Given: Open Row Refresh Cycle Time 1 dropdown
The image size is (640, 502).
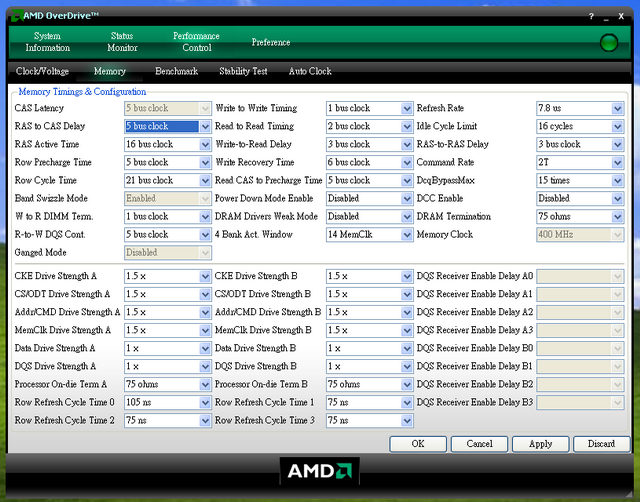Looking at the screenshot, I should [x=369, y=402].
